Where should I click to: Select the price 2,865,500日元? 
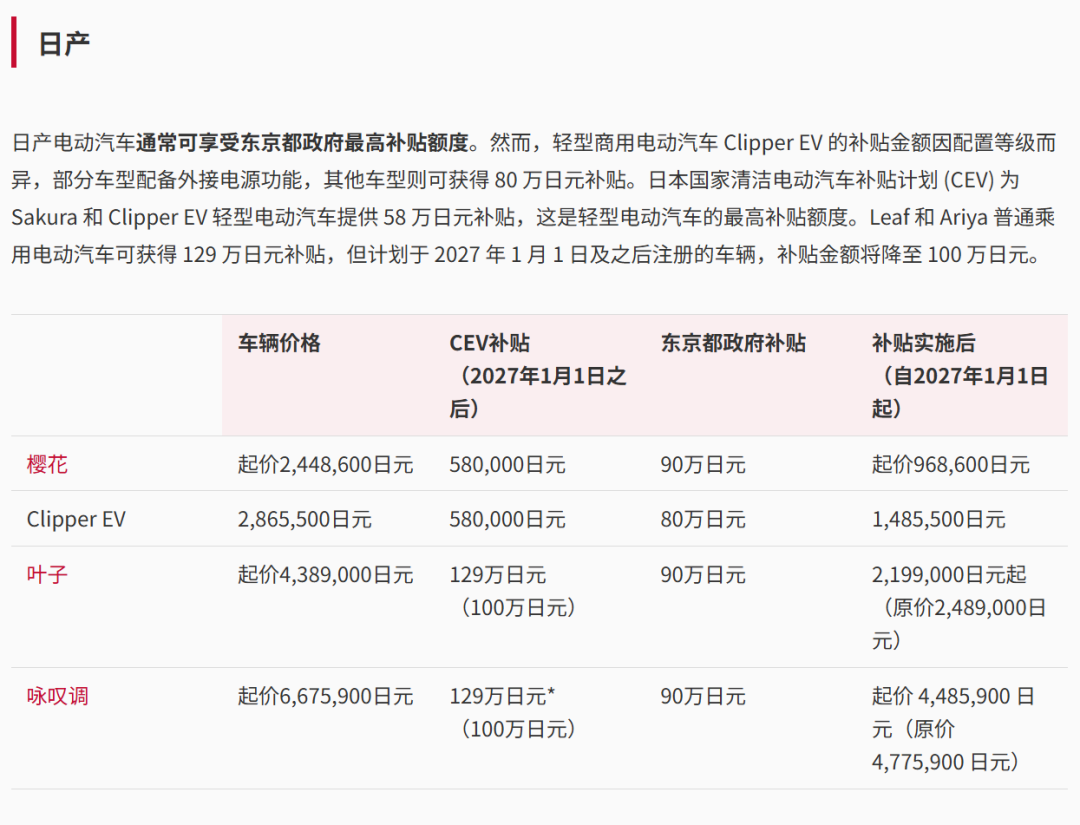coord(304,519)
